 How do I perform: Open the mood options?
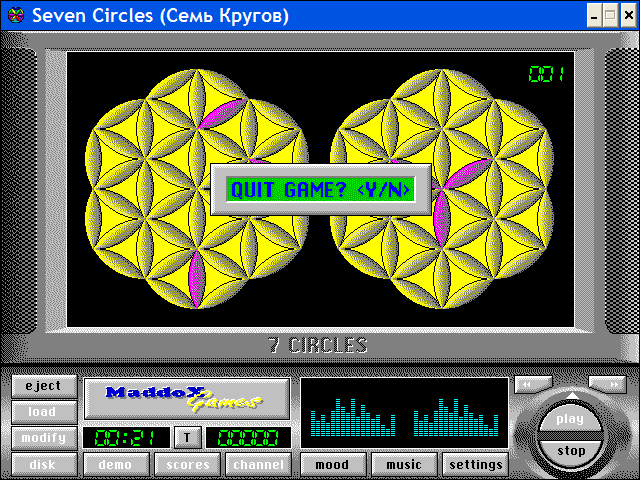pos(333,464)
